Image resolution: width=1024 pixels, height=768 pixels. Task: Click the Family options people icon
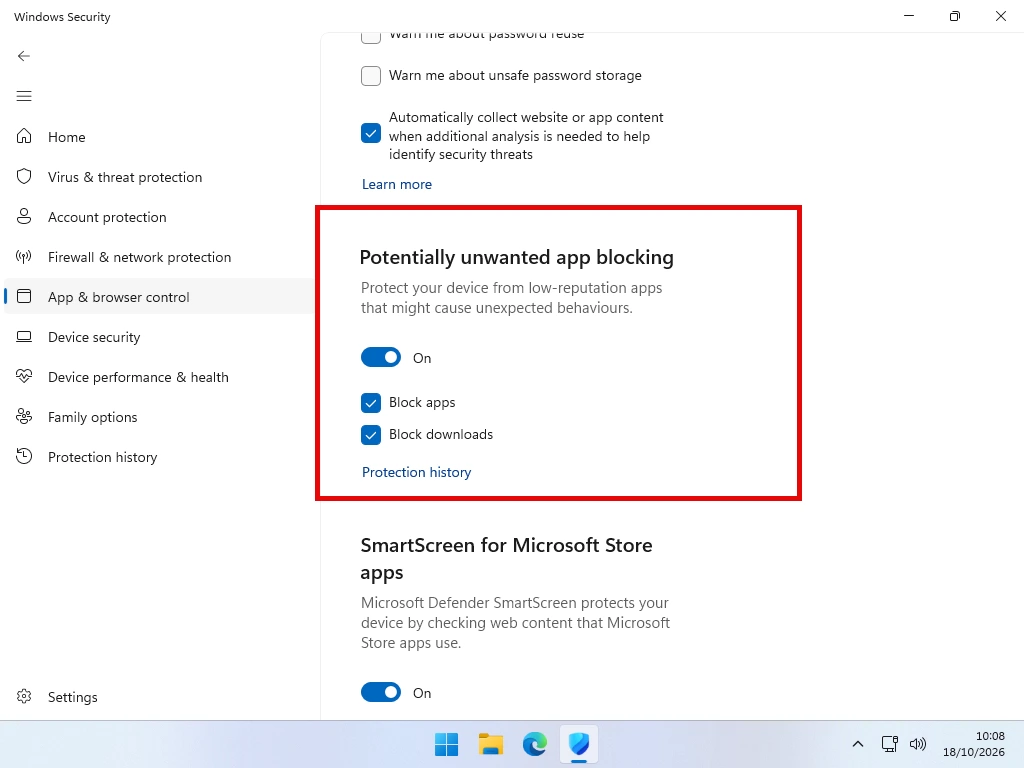[24, 416]
